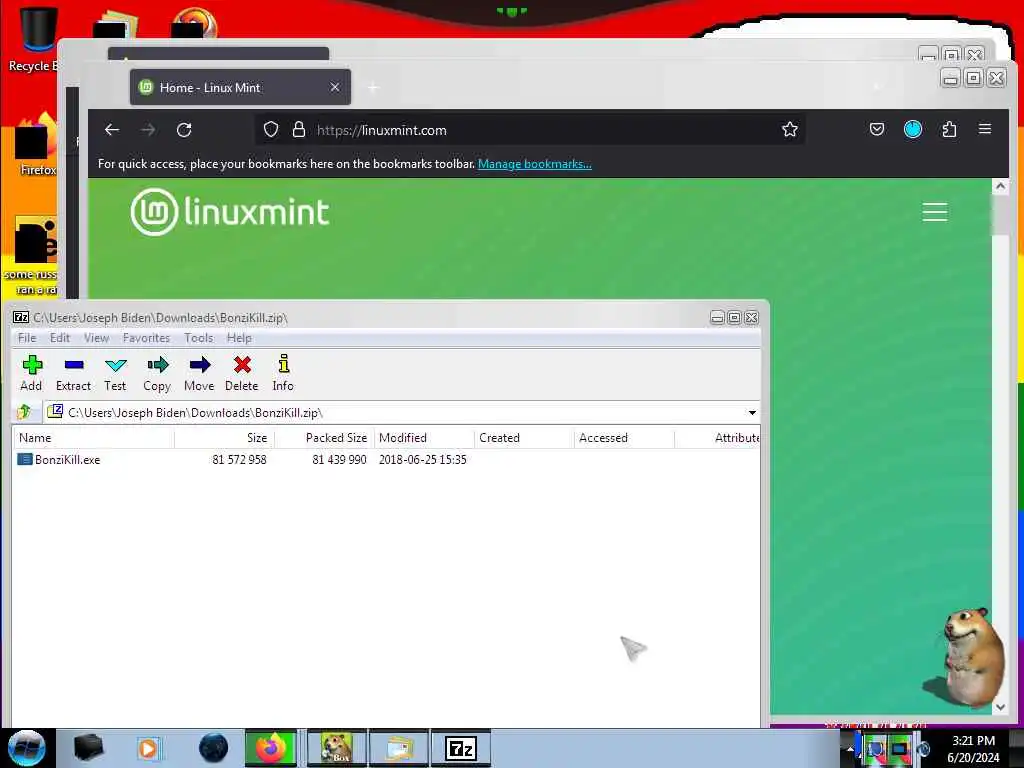This screenshot has width=1024, height=768.
Task: Go back in Firefox
Action: 112,130
